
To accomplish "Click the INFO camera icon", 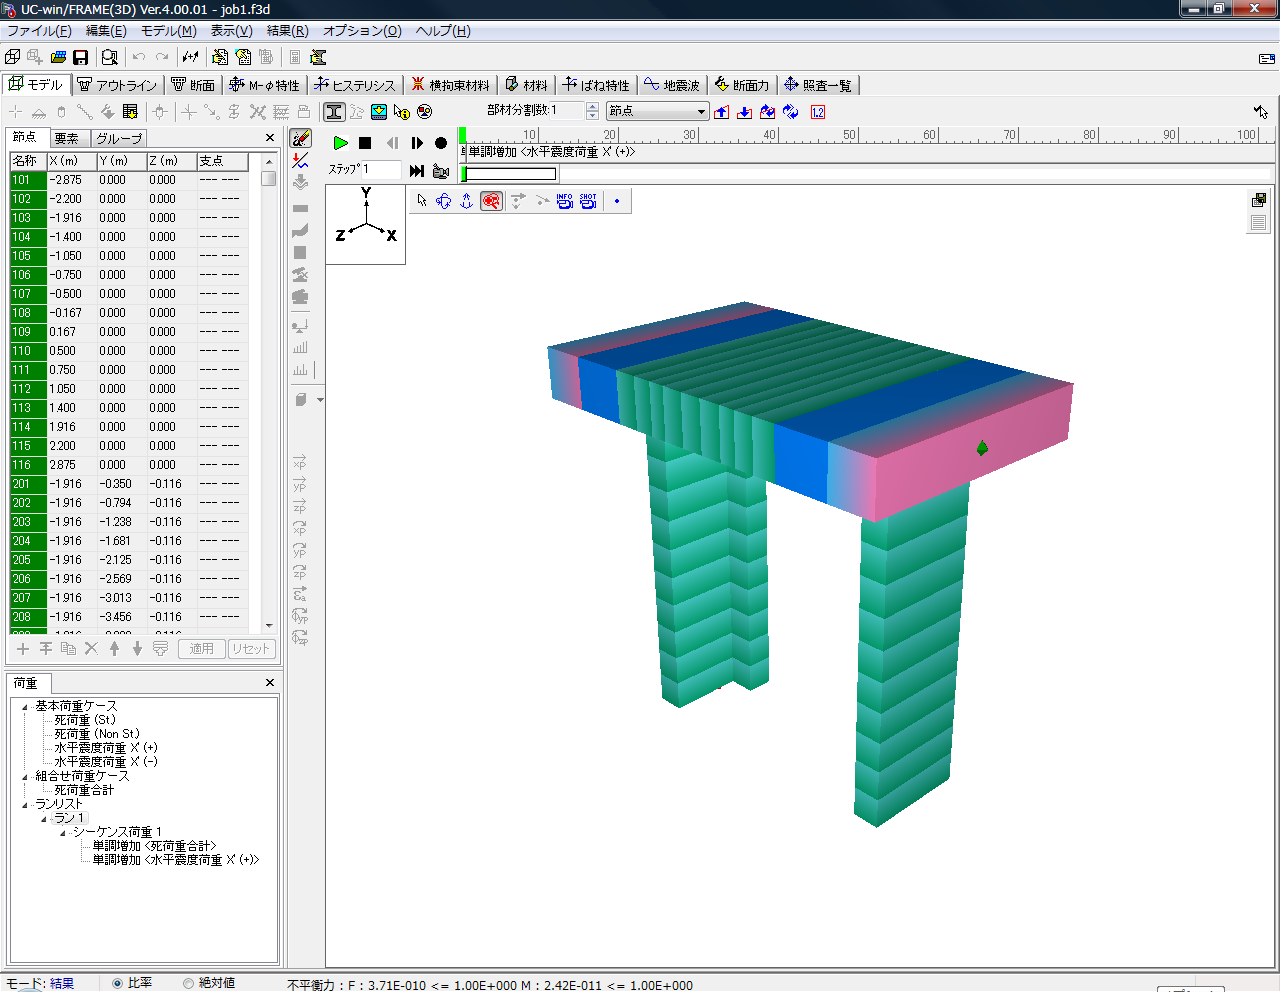I will click(x=565, y=201).
